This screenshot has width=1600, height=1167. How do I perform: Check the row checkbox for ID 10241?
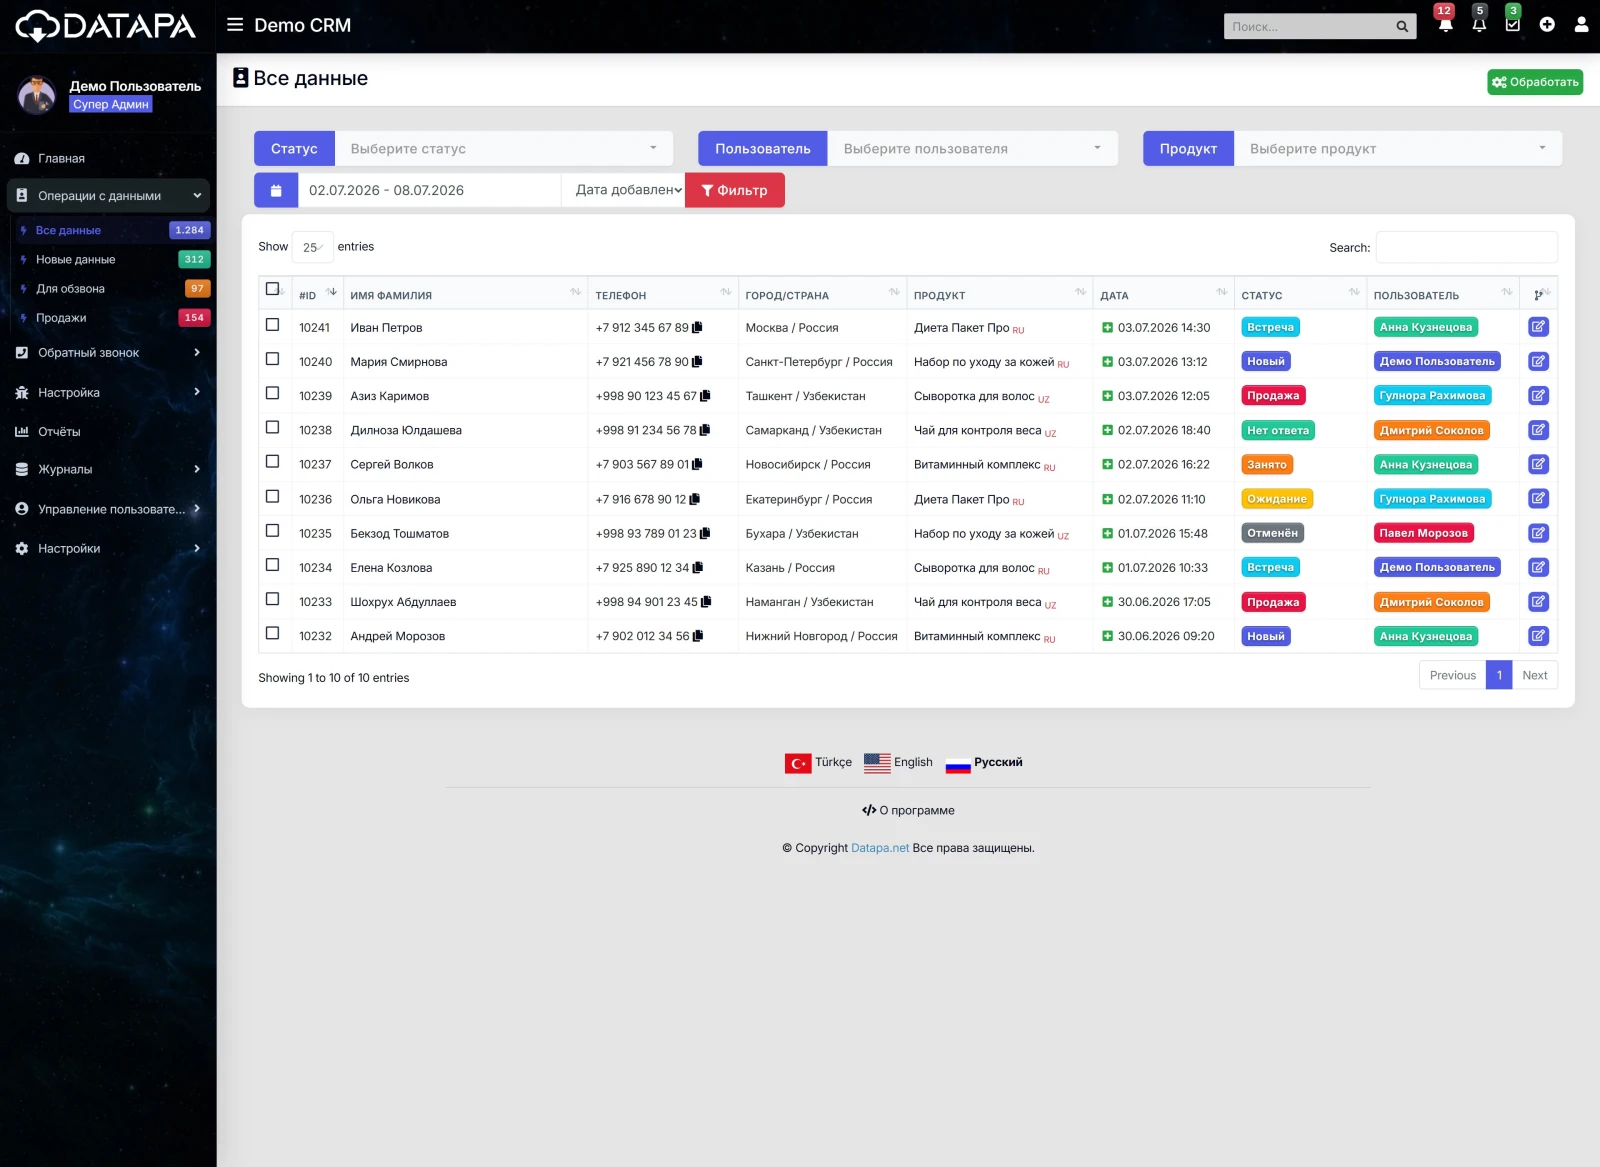272,325
